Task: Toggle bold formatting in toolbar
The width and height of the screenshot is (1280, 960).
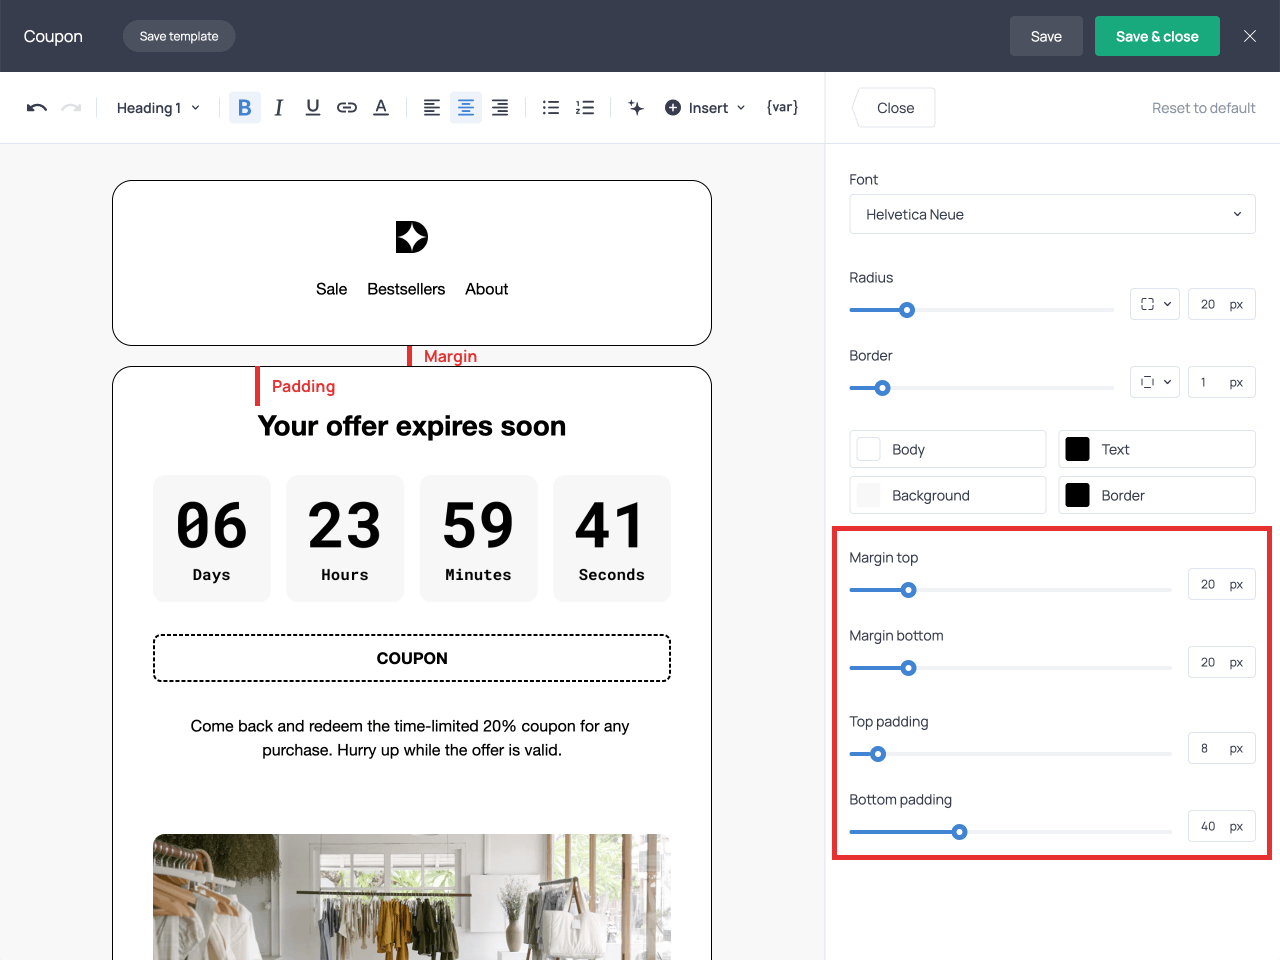Action: click(245, 108)
